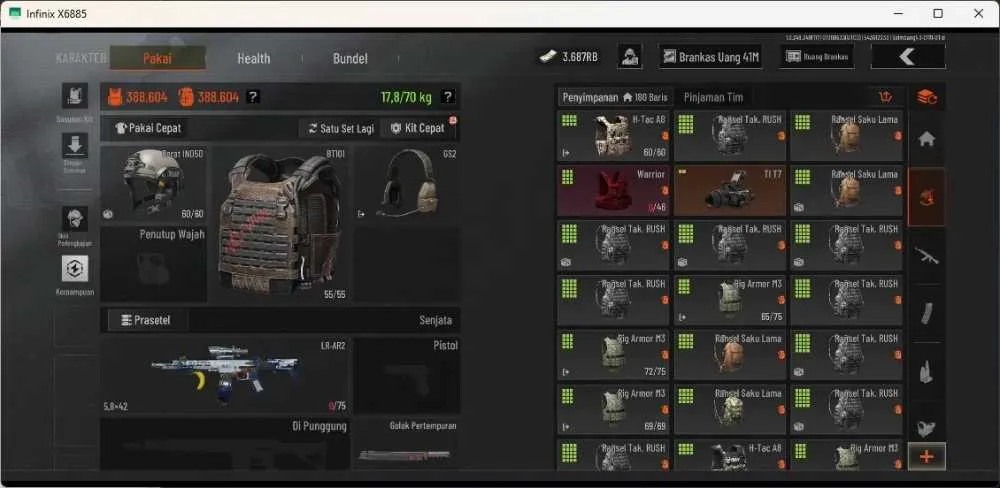1000x488 pixels.
Task: Click the Pakai Cepat button
Action: tap(148, 128)
